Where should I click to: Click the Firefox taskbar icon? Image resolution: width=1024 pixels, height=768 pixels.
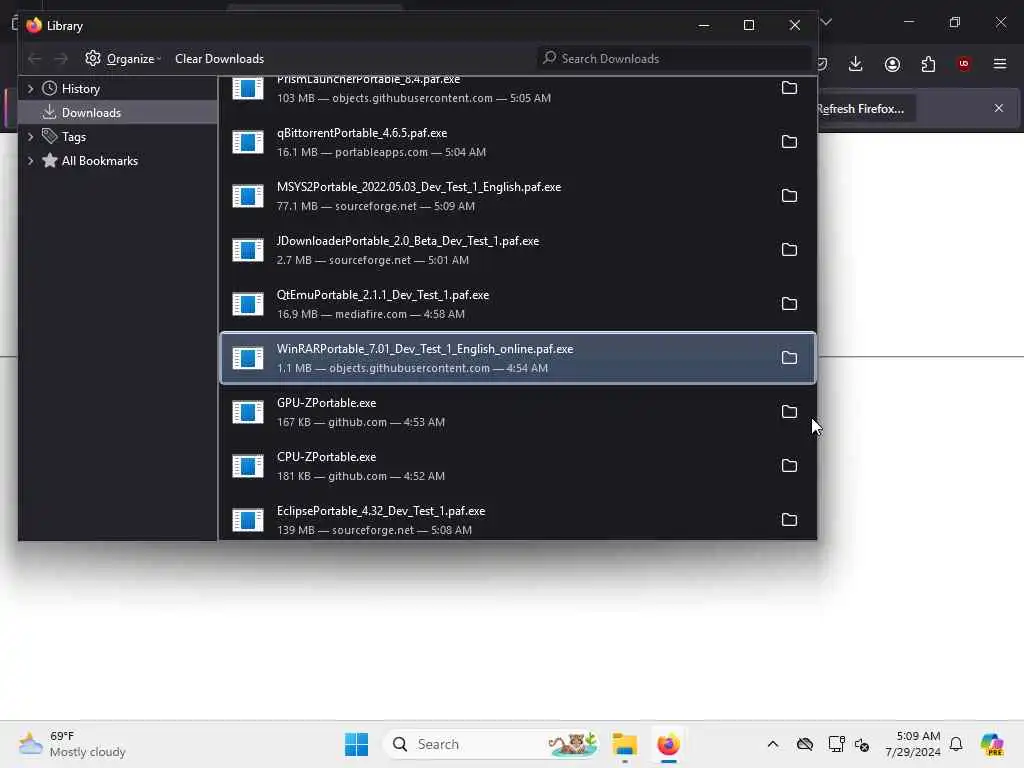click(668, 744)
